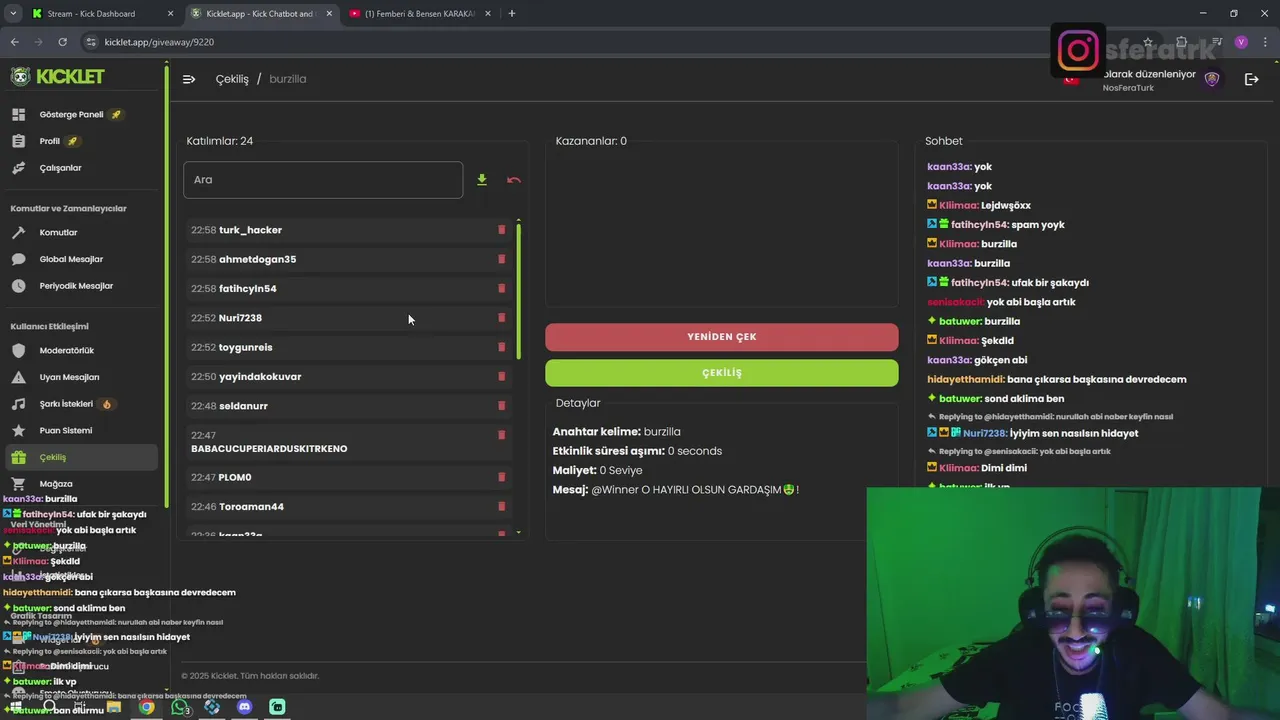The height and width of the screenshot is (720, 1280).
Task: Delete participant yayindakokuvar
Action: coord(502,376)
